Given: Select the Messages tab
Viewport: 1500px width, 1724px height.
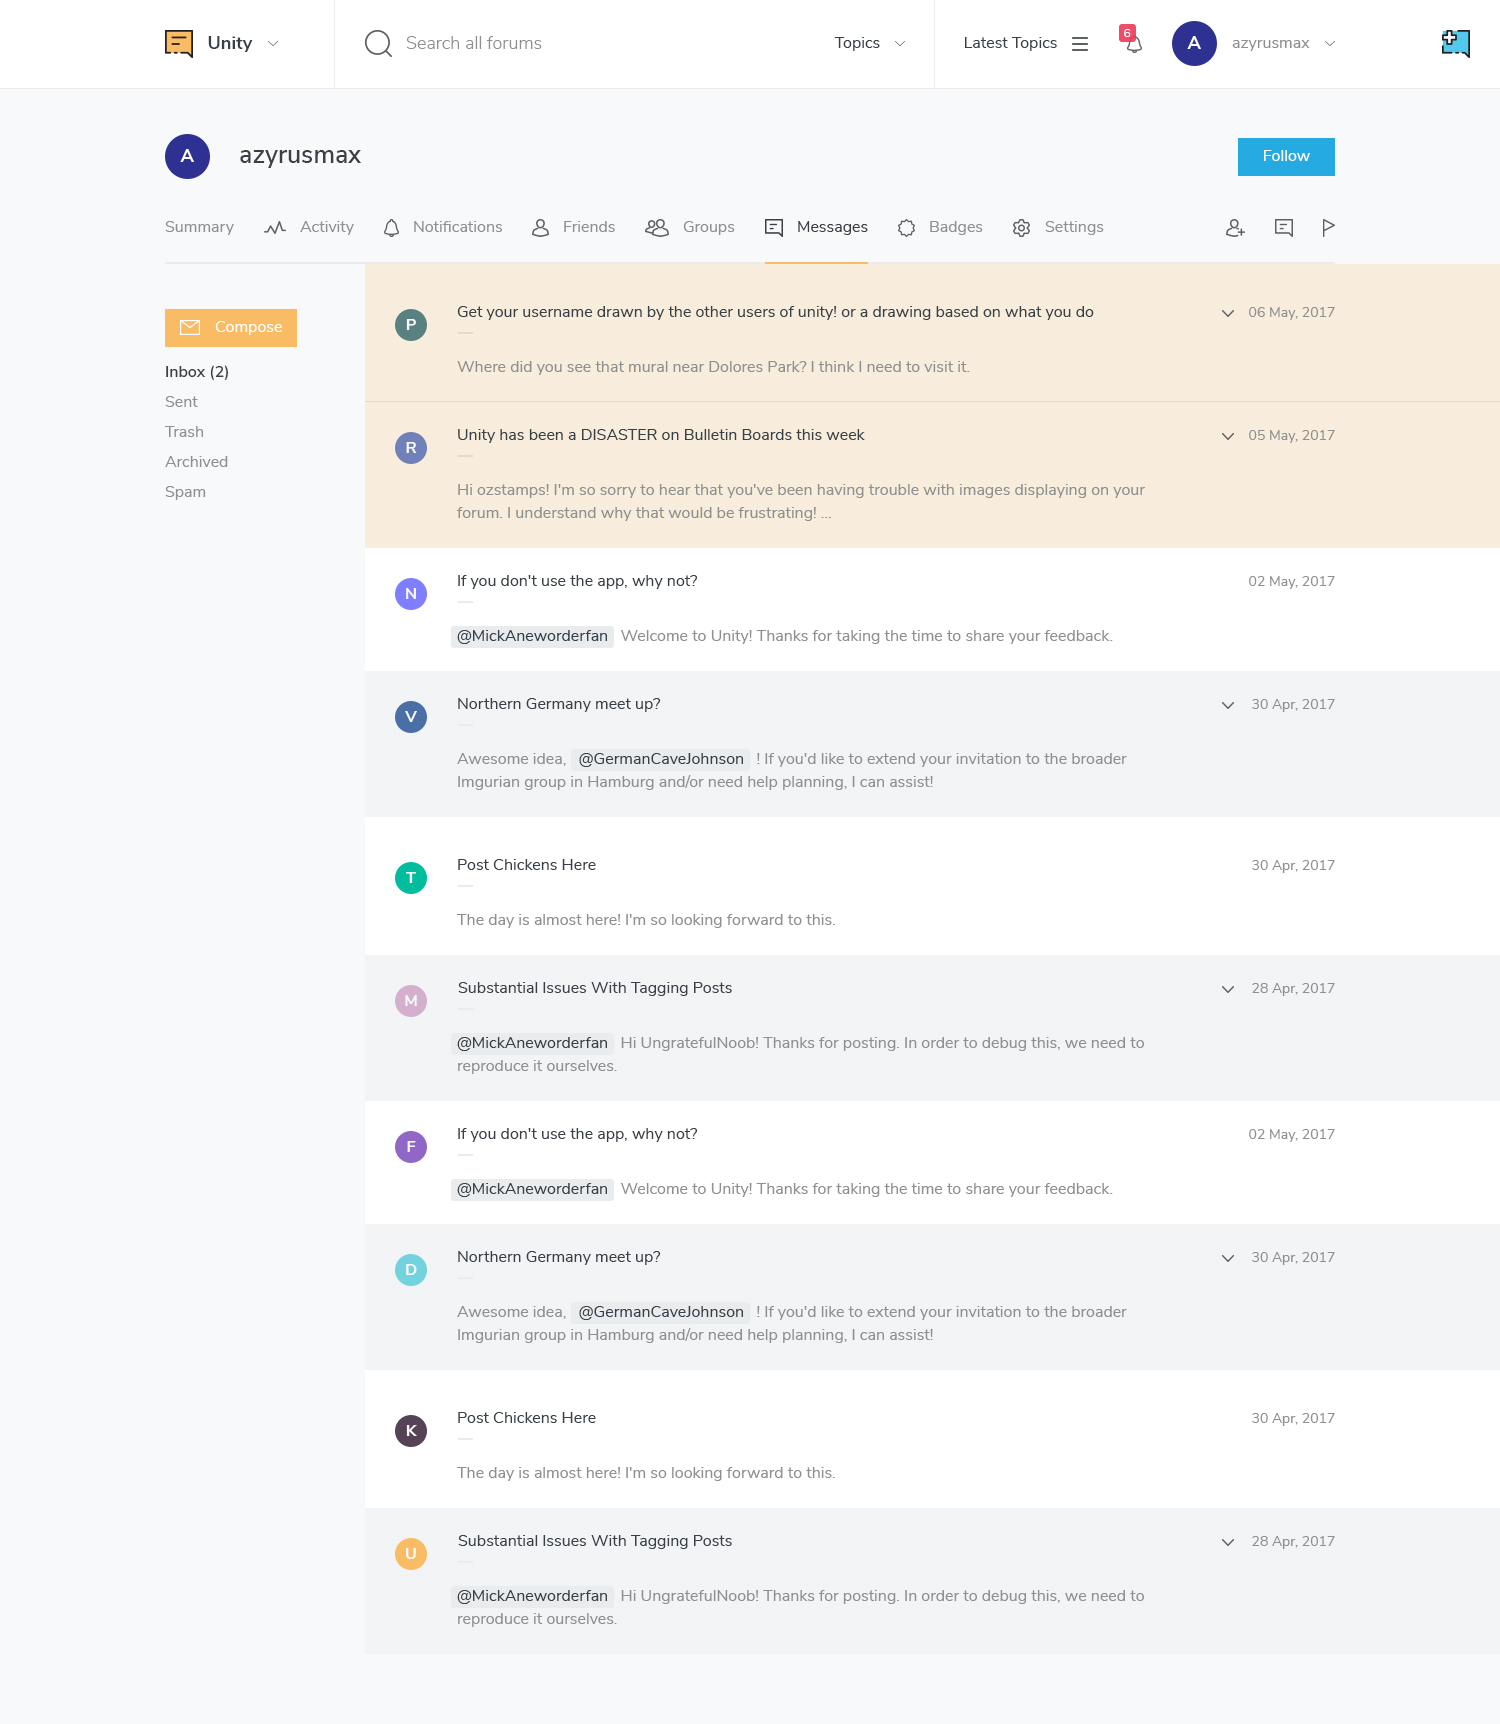Looking at the screenshot, I should pos(816,227).
